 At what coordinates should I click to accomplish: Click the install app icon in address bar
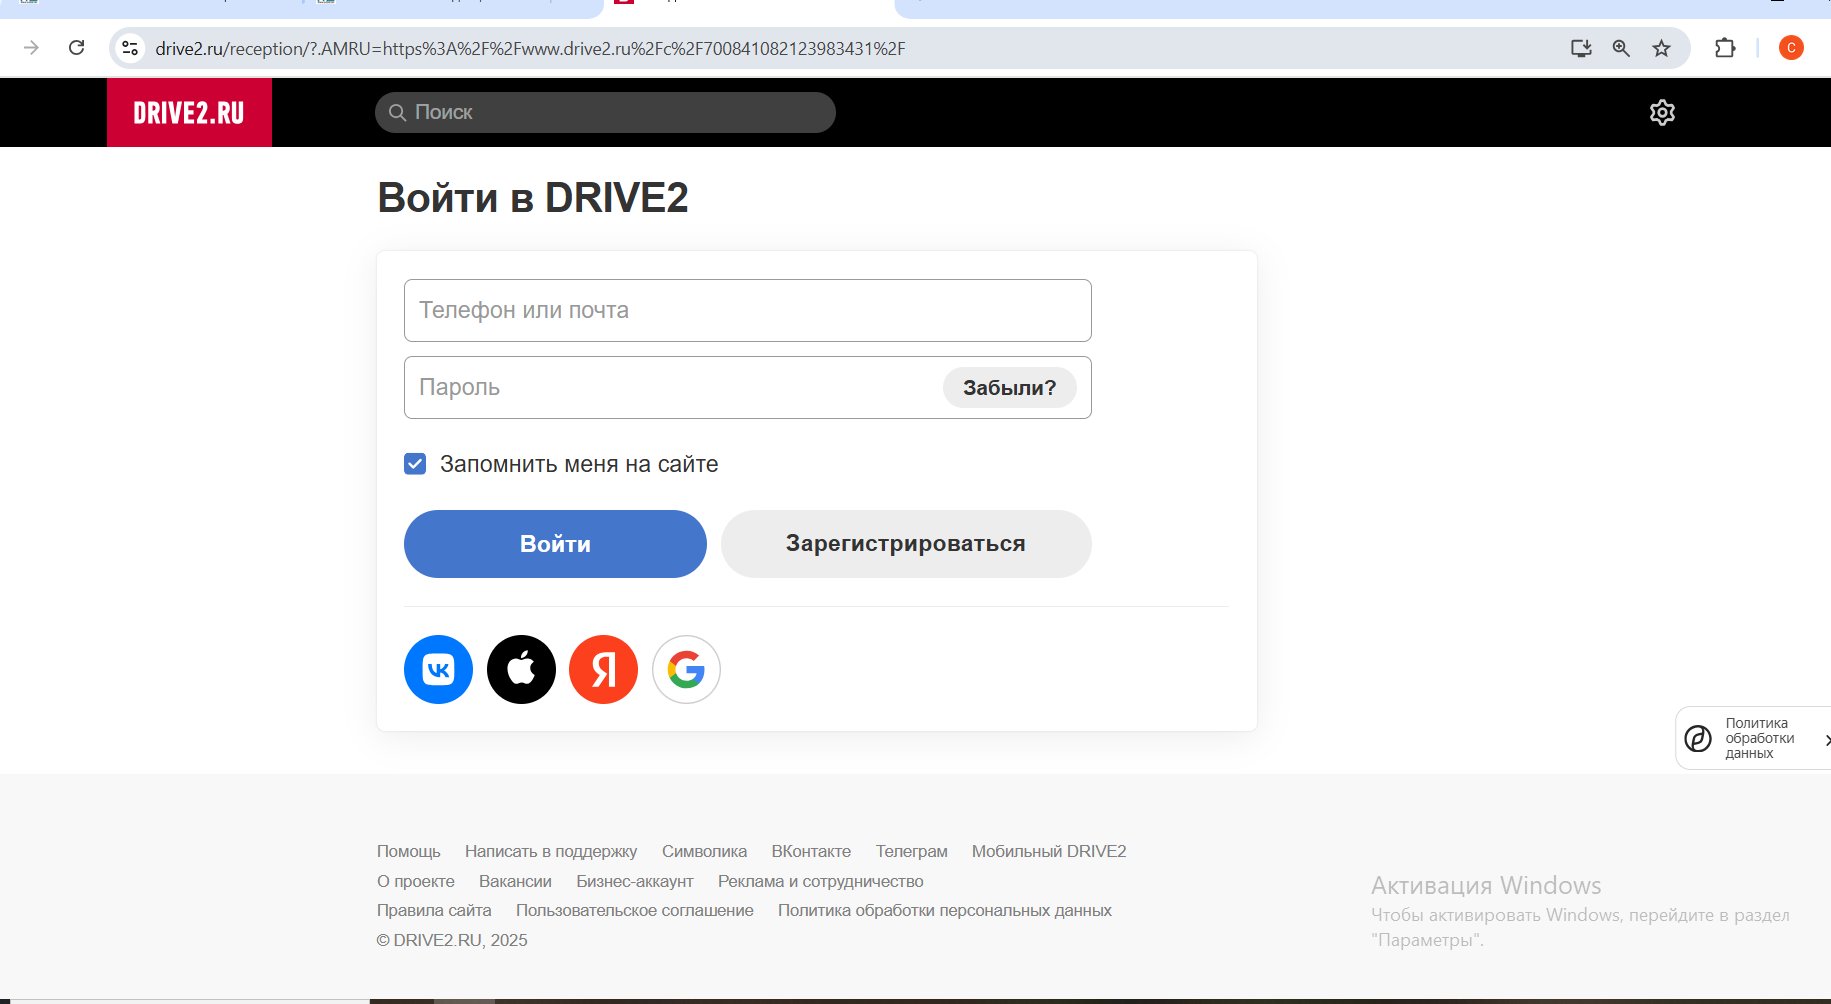[x=1581, y=48]
